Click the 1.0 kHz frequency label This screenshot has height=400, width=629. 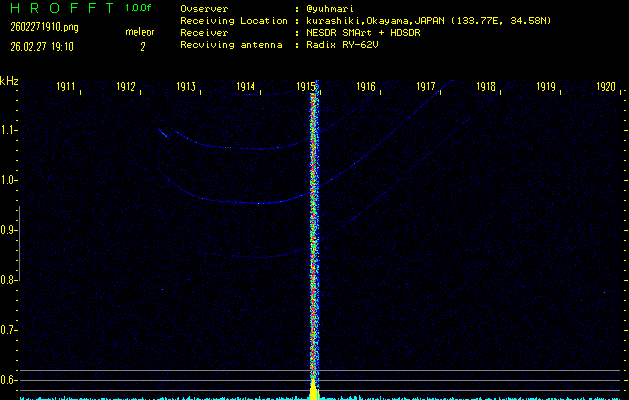[9, 180]
